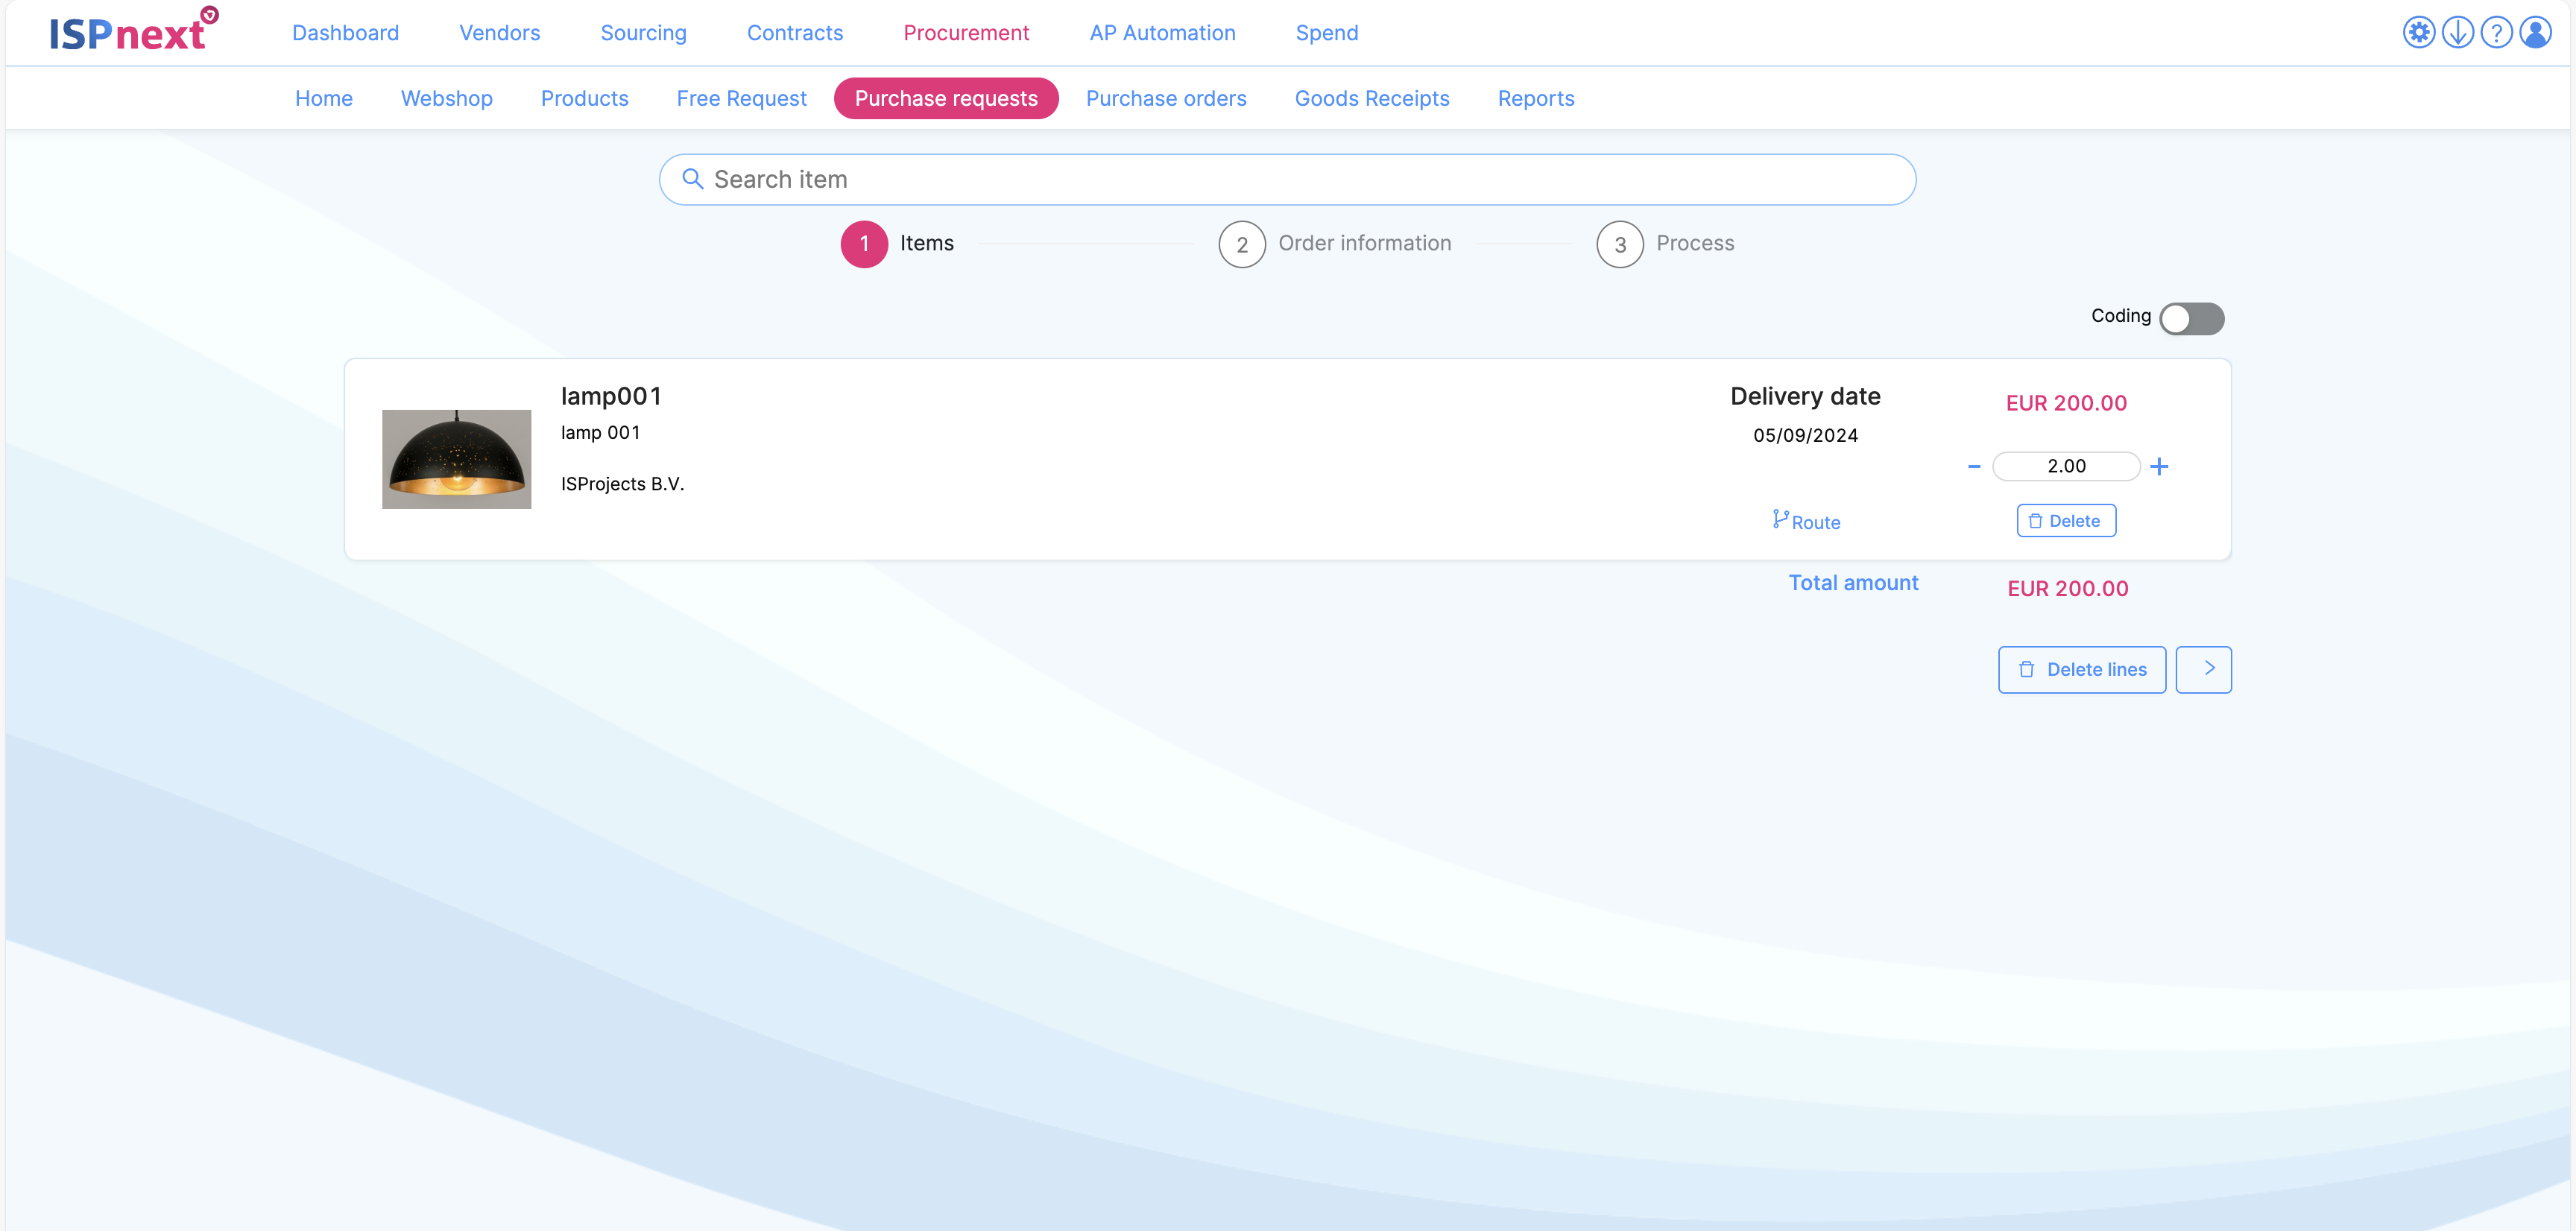Switch to Purchase orders tab
The width and height of the screenshot is (2576, 1231).
[x=1166, y=98]
